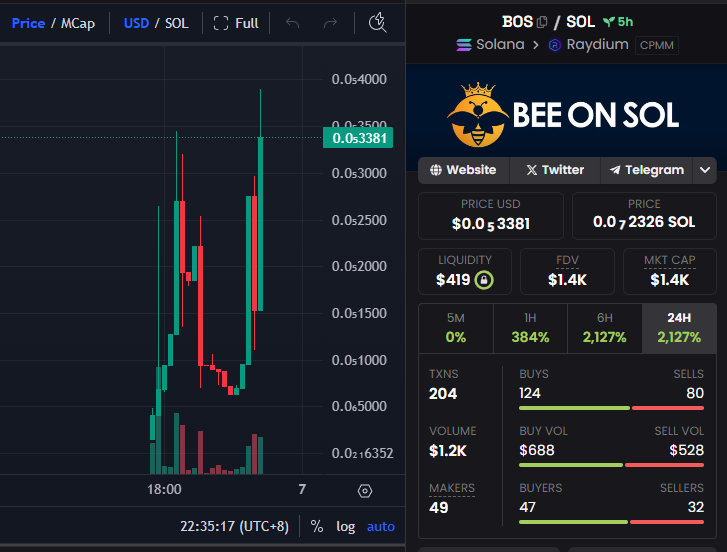
Task: Click the BUY VOL value $688
Action: pos(537,450)
